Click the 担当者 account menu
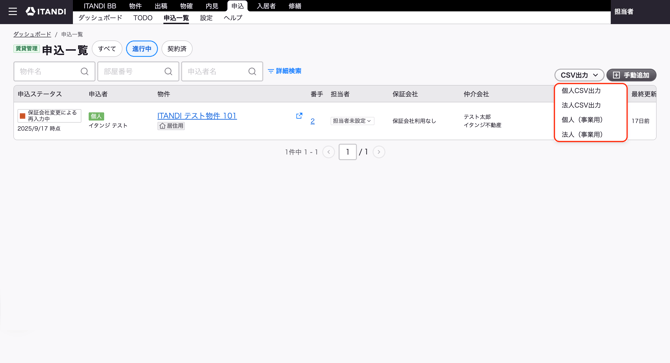 point(624,12)
